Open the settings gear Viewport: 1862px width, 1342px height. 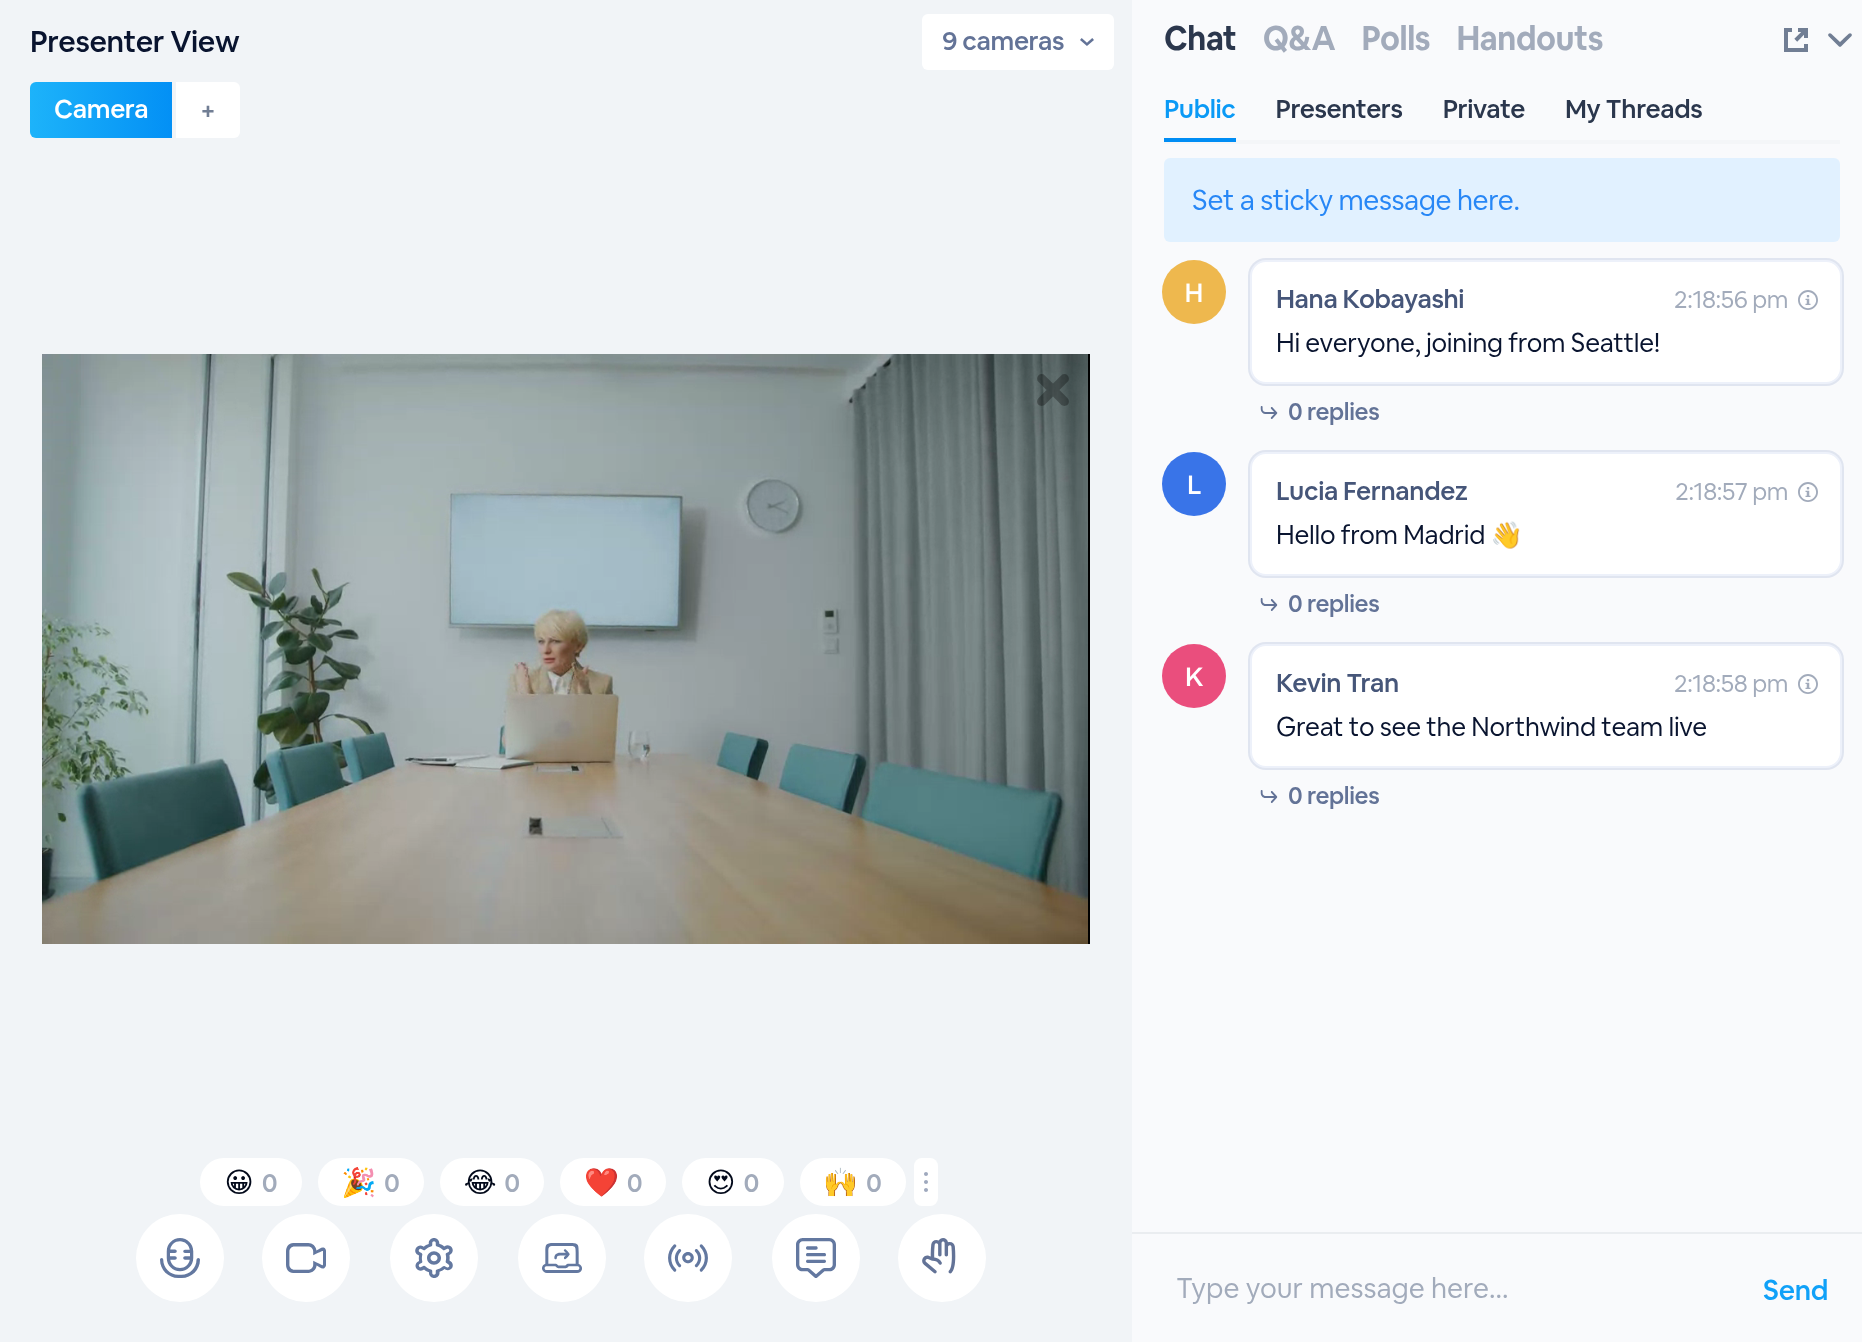click(434, 1258)
